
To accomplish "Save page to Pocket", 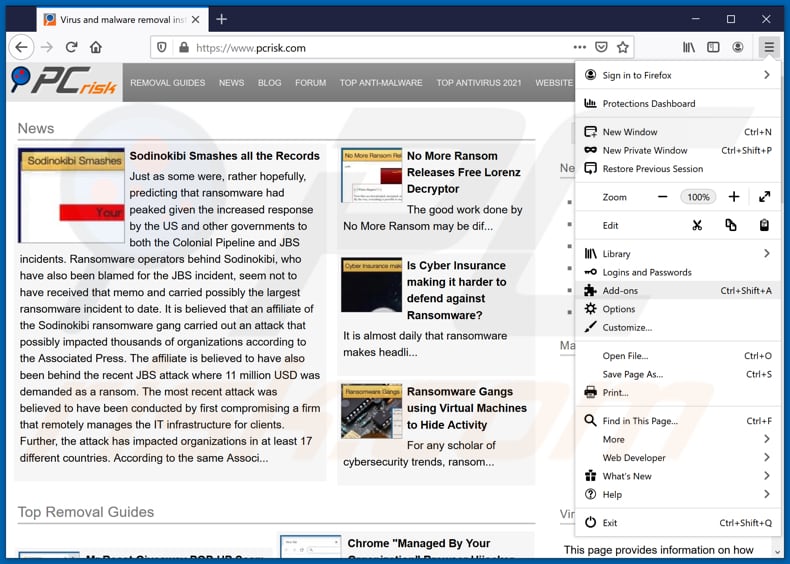I will [x=601, y=47].
